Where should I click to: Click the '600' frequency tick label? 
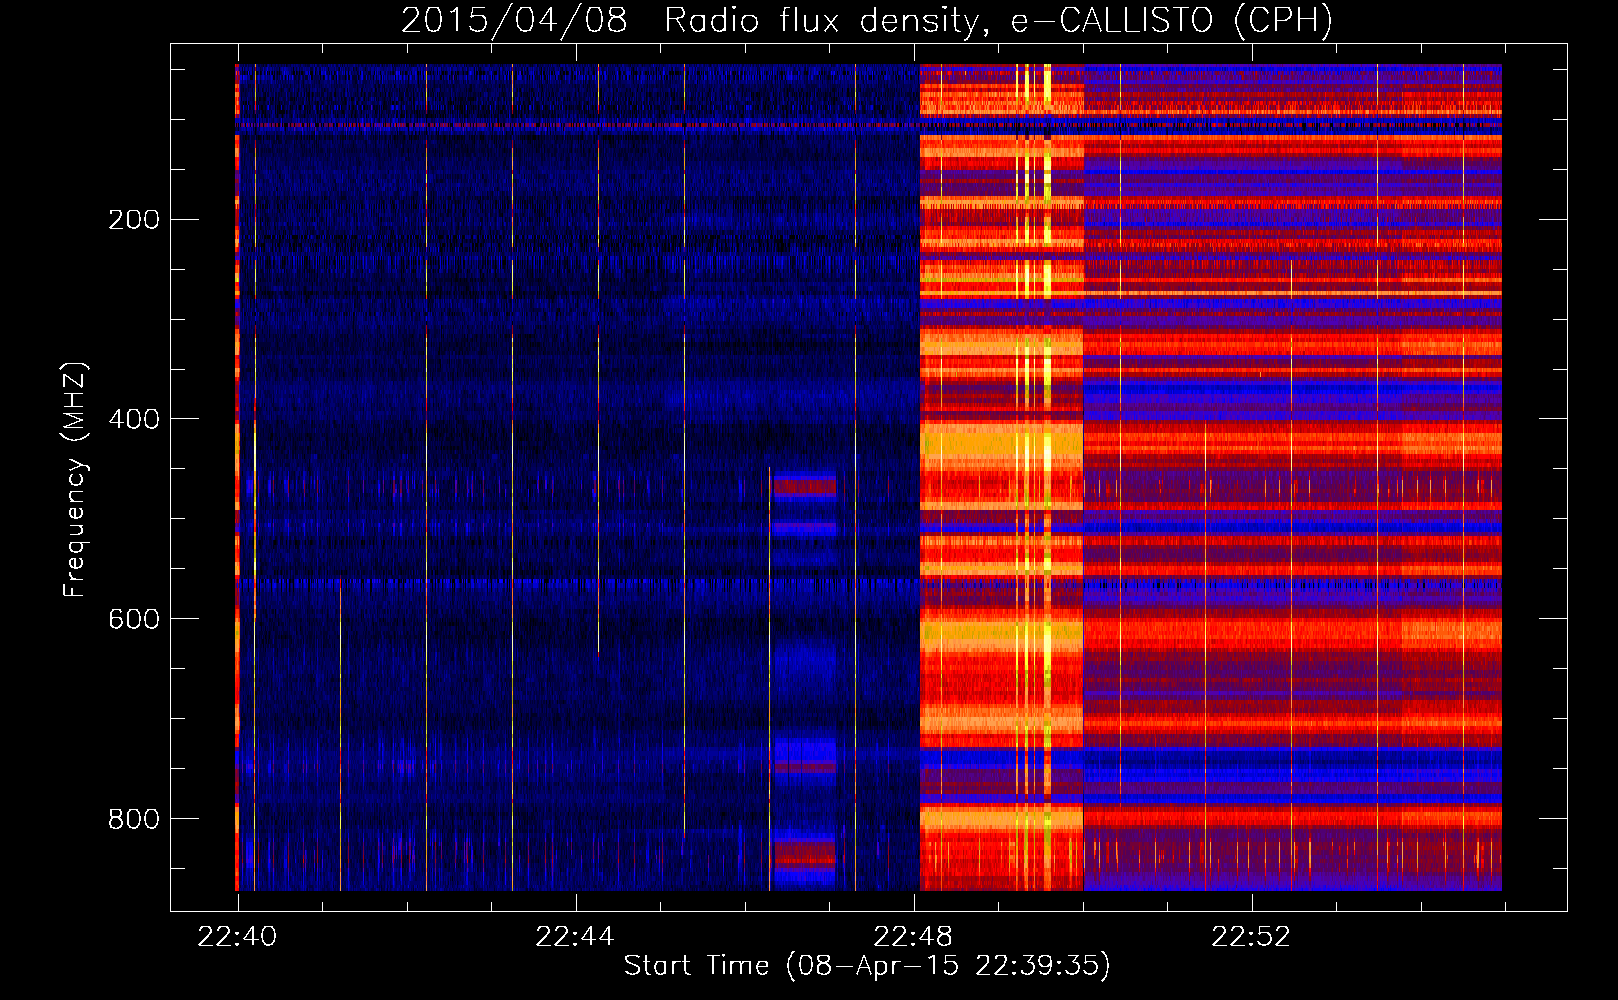[134, 619]
